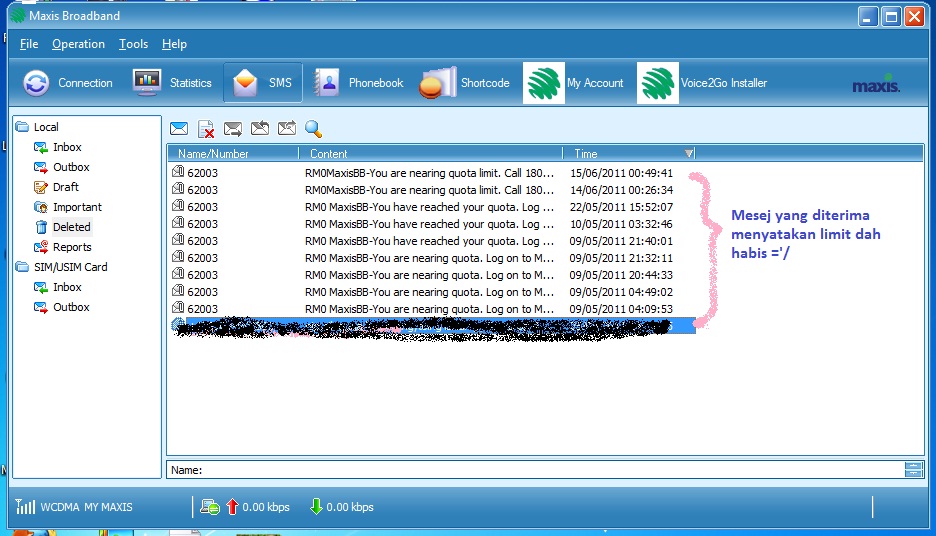
Task: Click the upload speed 0.00 kbps indicator
Action: (258, 507)
